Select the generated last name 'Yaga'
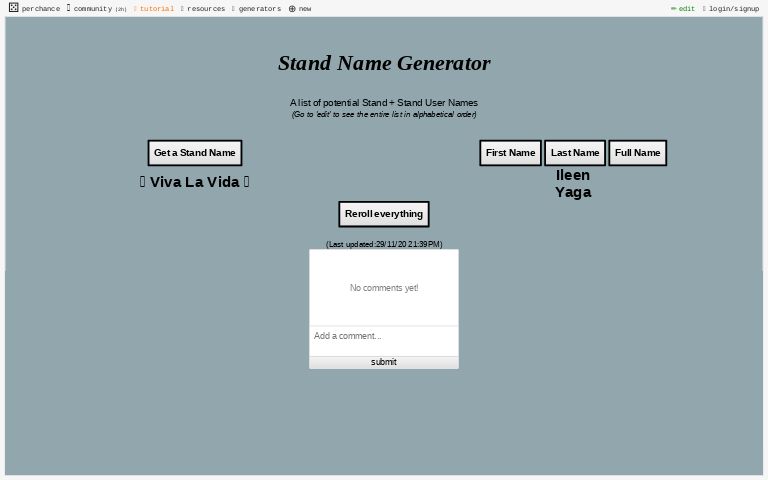The image size is (768, 480). click(573, 192)
